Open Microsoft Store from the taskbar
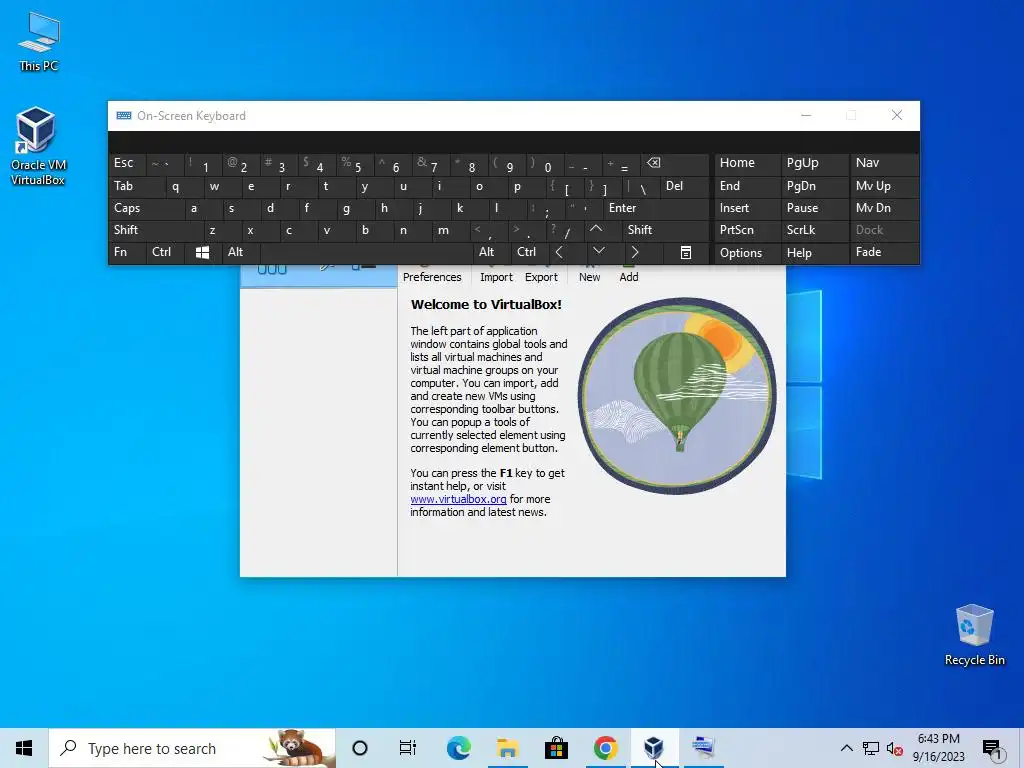1024x768 pixels. coord(556,748)
